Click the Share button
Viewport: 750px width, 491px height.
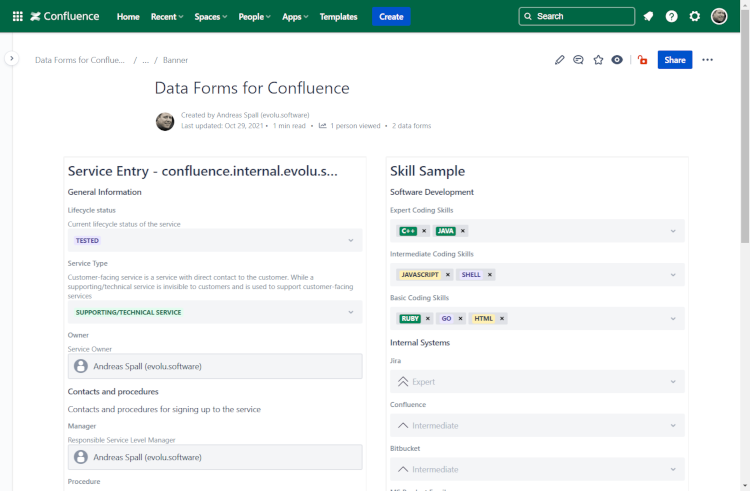pyautogui.click(x=674, y=60)
